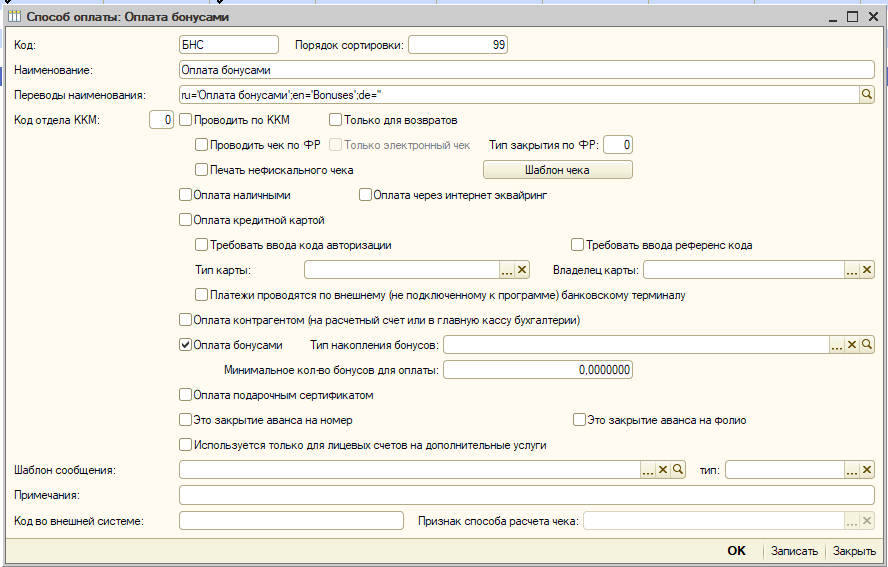888x567 pixels.
Task: Clear the Владелец карты field
Action: pos(866,270)
